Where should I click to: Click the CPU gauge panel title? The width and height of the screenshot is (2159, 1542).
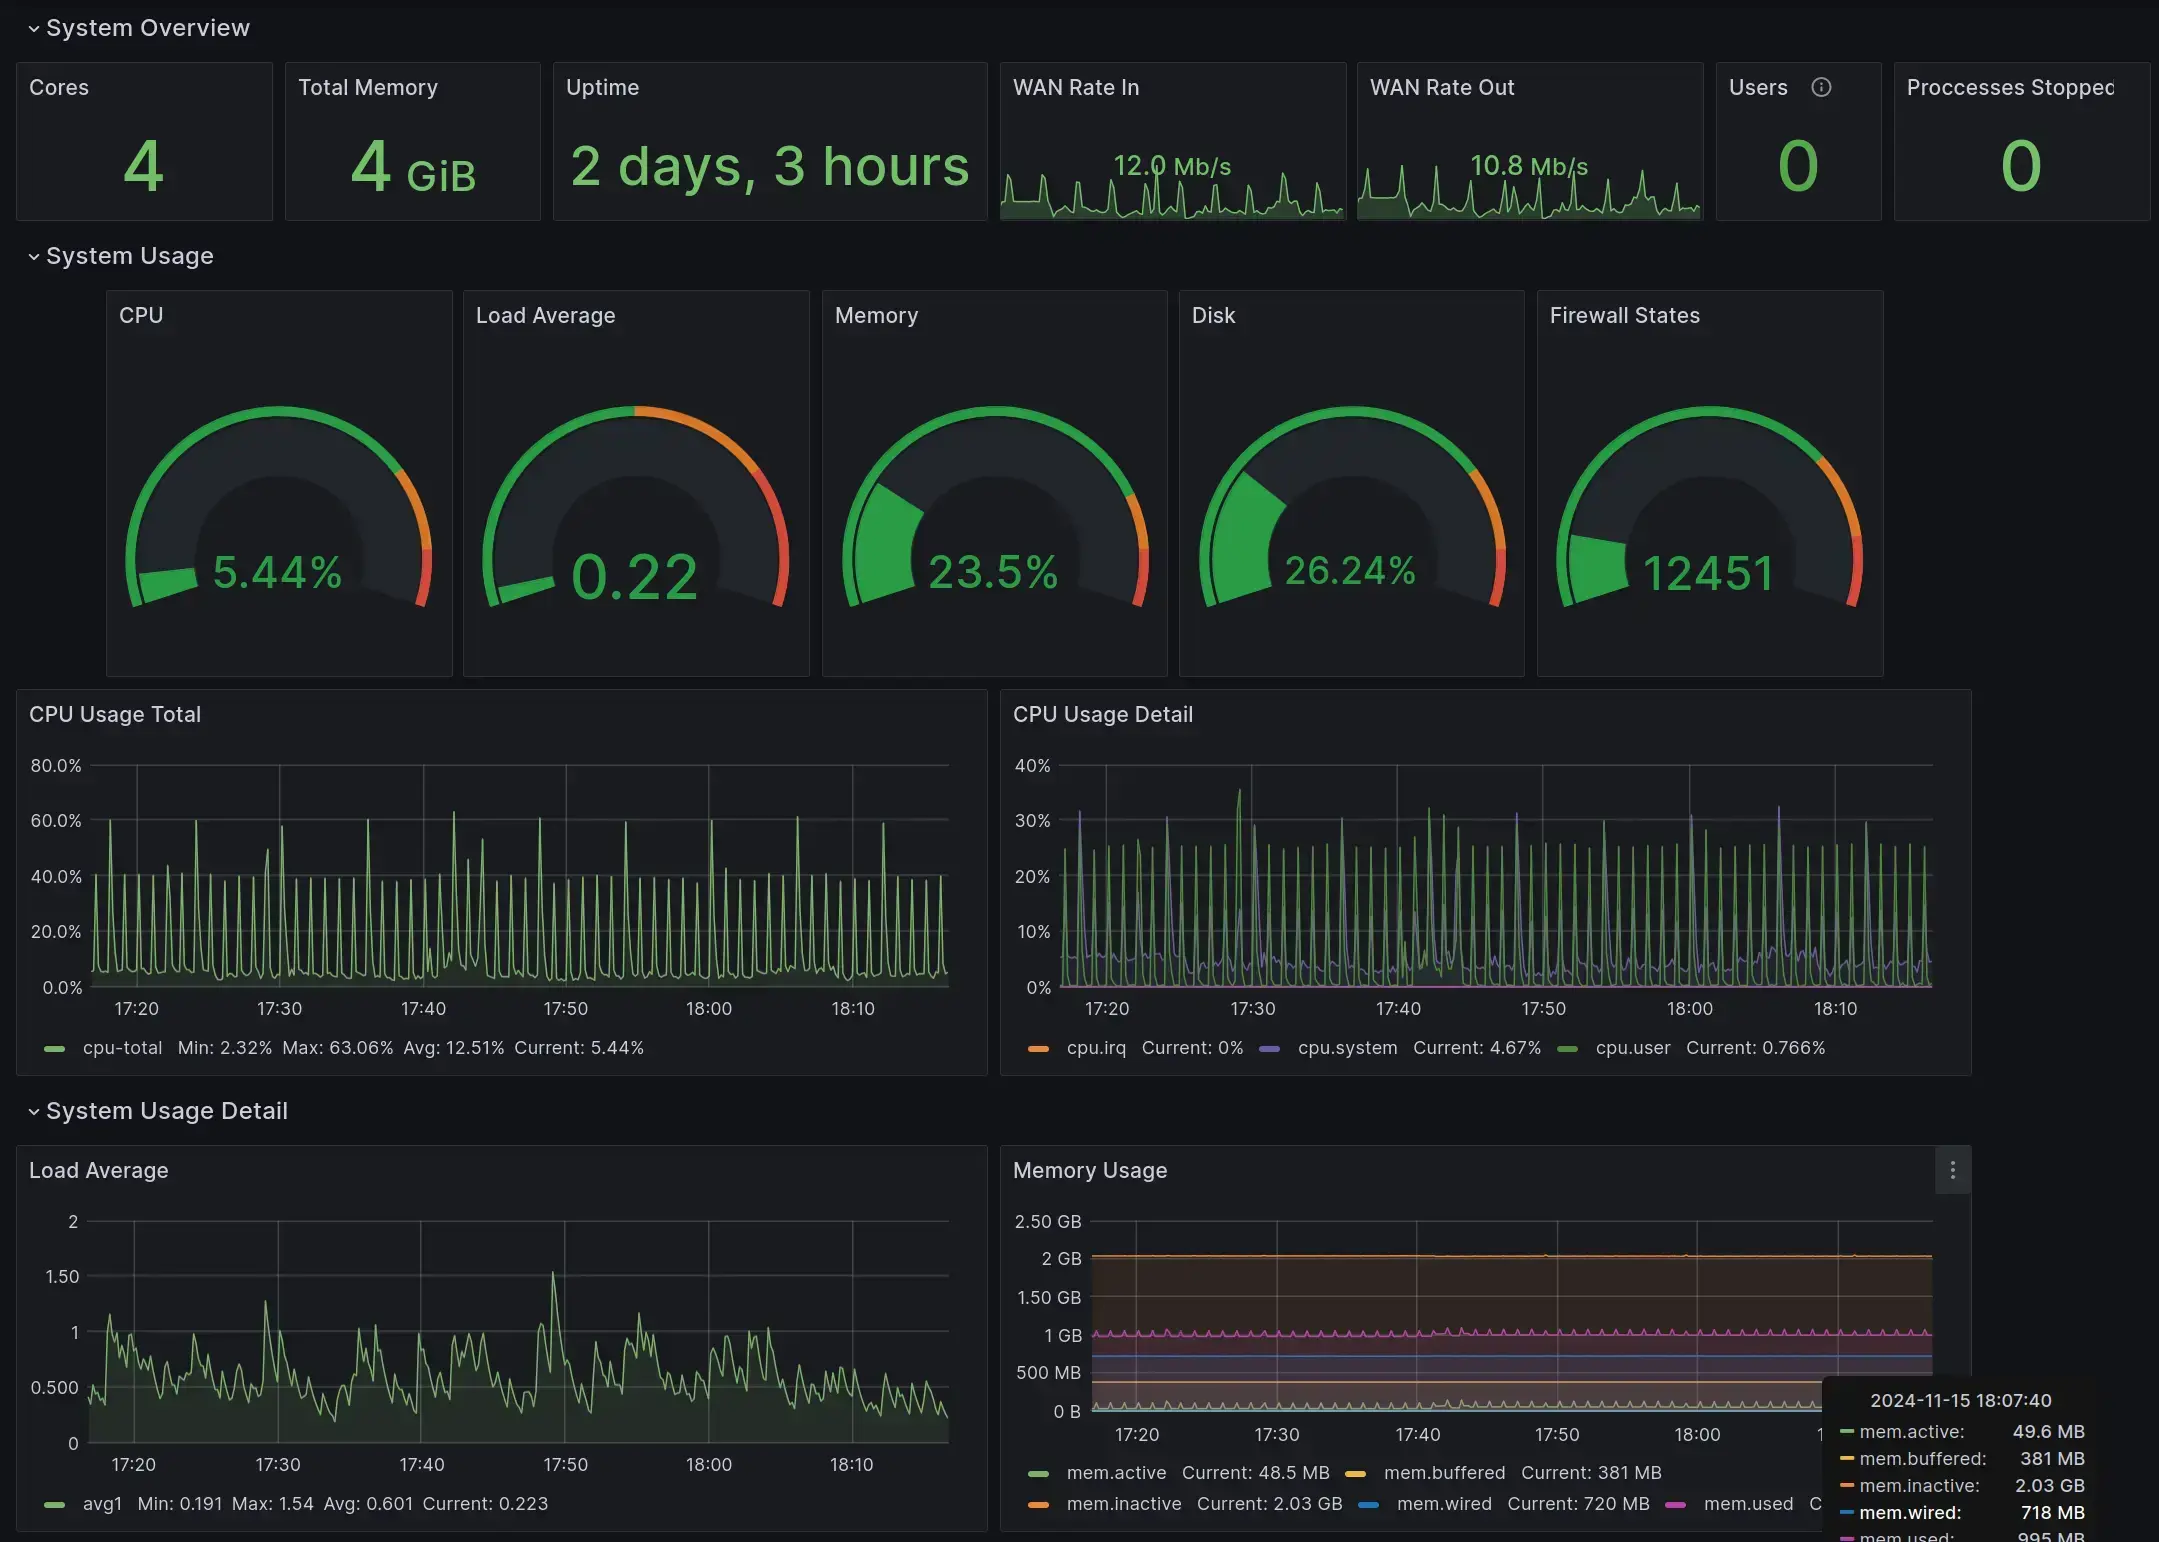[x=141, y=316]
